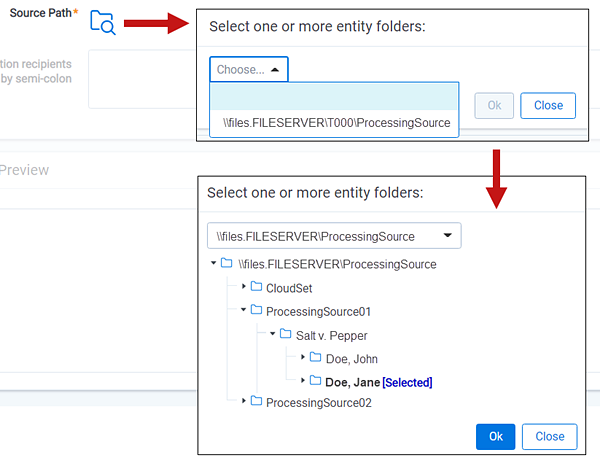The image size is (600, 466).
Task: Select the CloudSet folder label
Action: tap(289, 288)
